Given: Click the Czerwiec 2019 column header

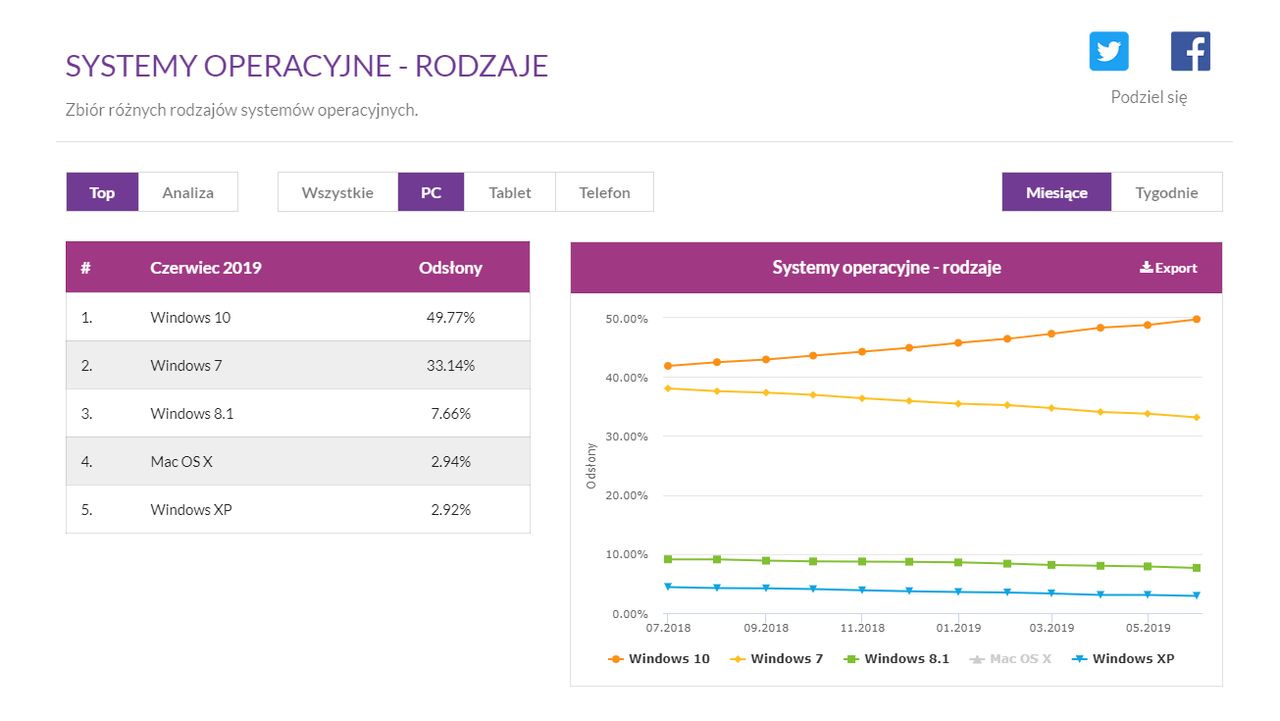Looking at the screenshot, I should (206, 268).
